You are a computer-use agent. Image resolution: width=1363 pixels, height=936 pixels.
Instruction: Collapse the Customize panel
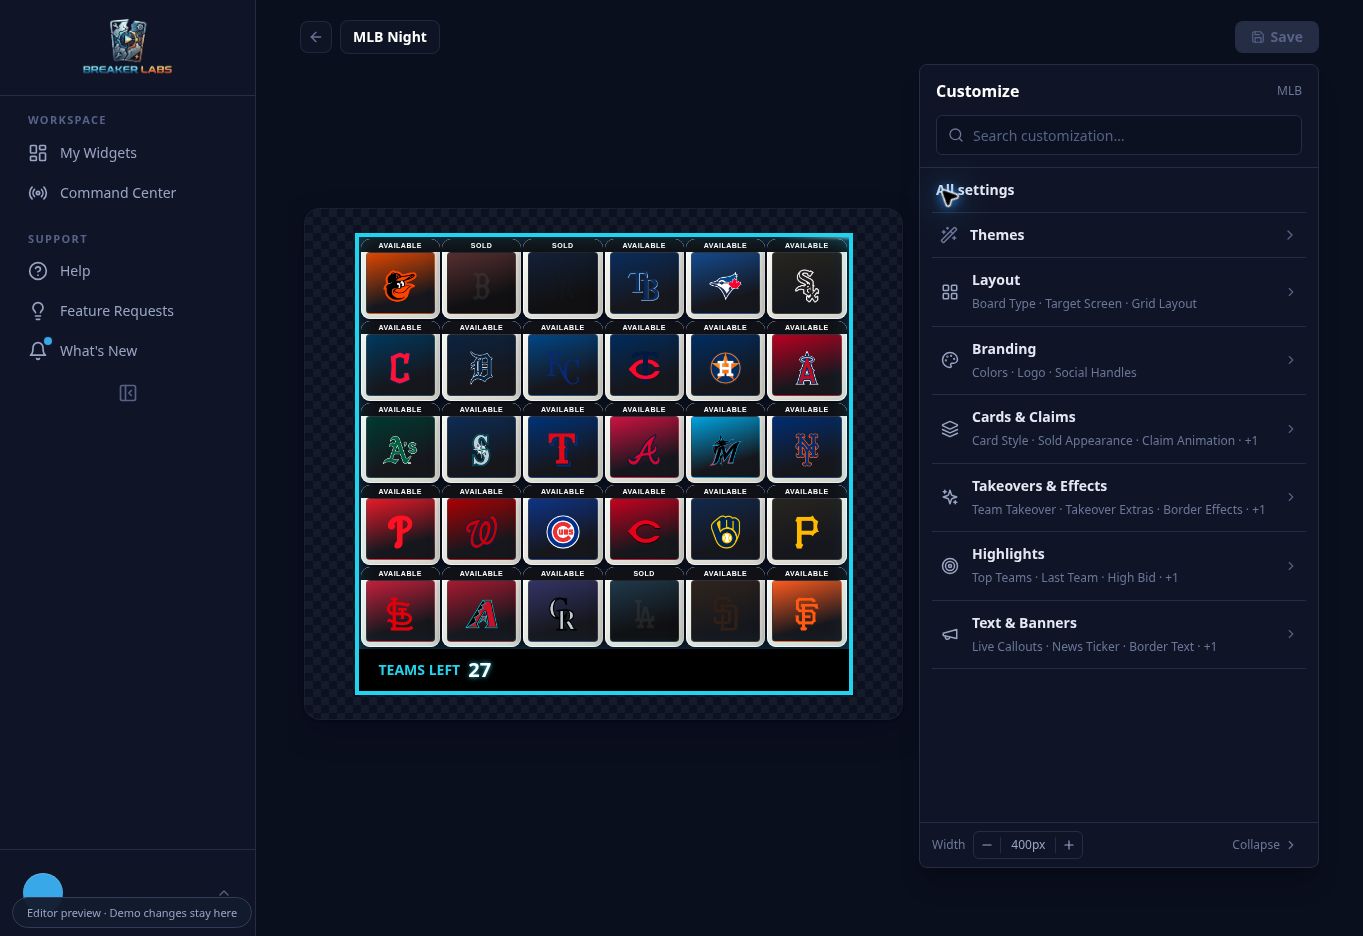[1264, 845]
